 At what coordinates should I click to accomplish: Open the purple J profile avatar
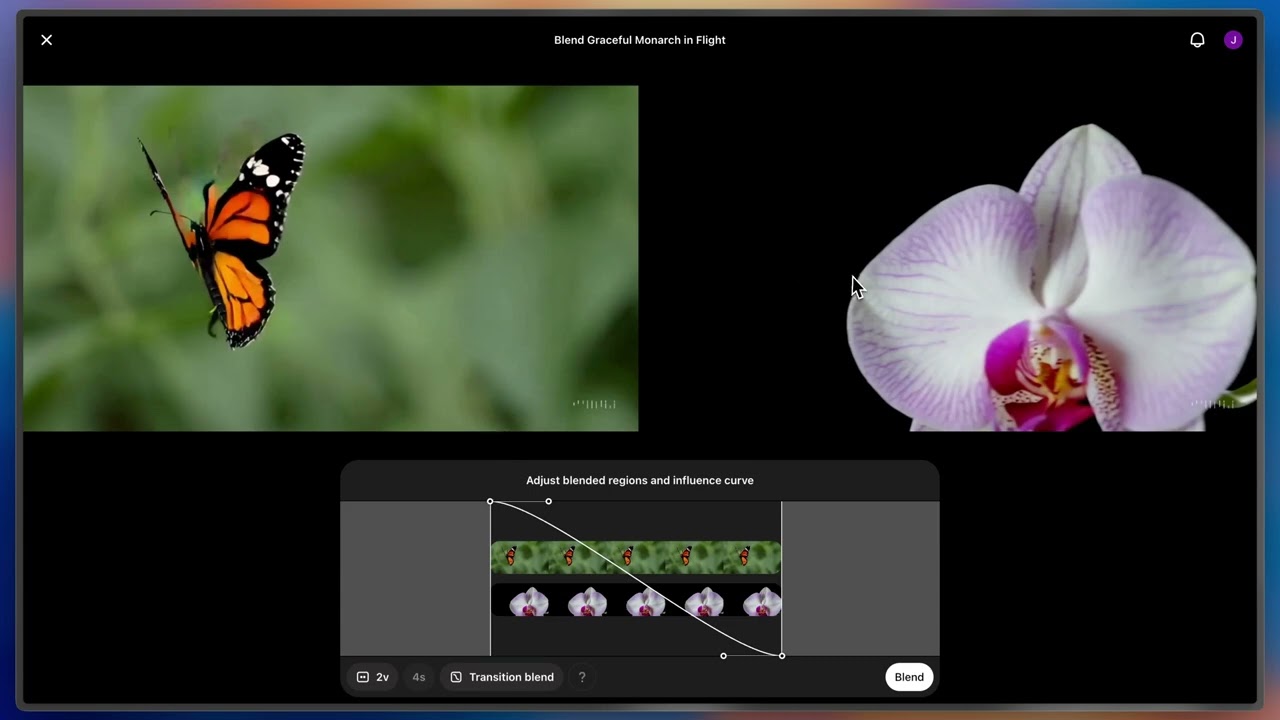[1233, 40]
